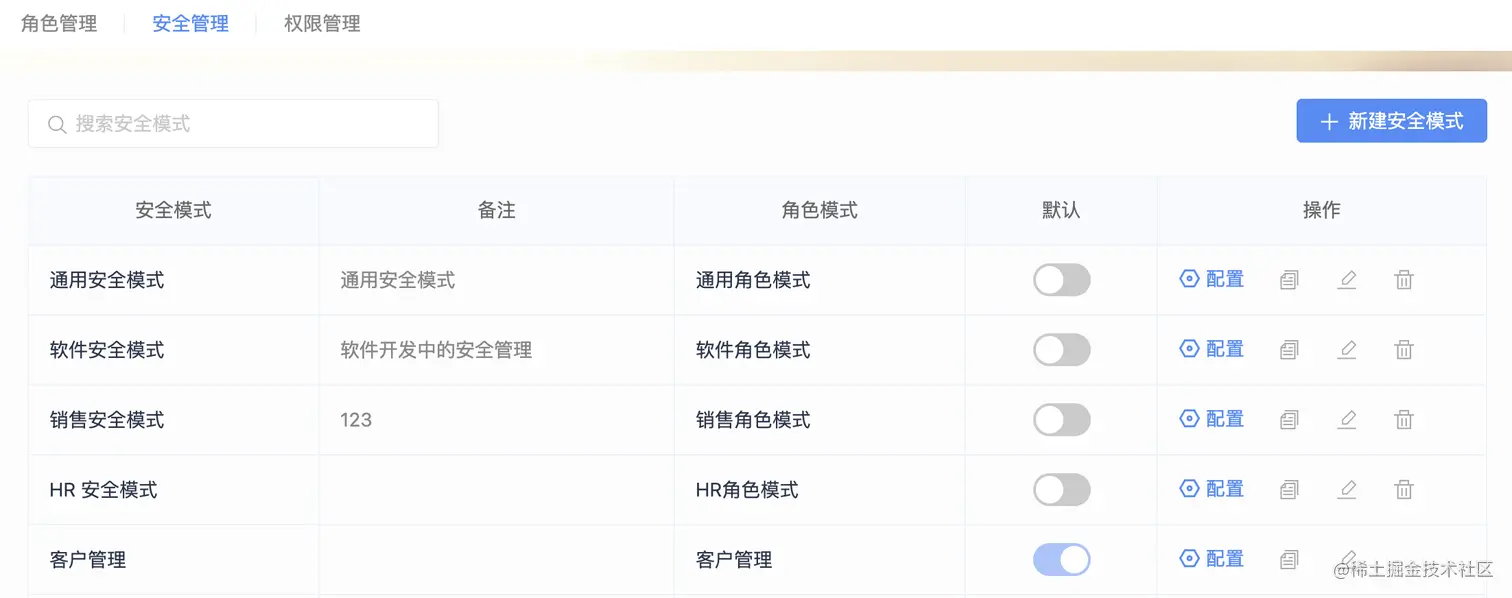Copy the 客户管理 security mode
Image resolution: width=1512 pixels, height=598 pixels.
[1289, 560]
